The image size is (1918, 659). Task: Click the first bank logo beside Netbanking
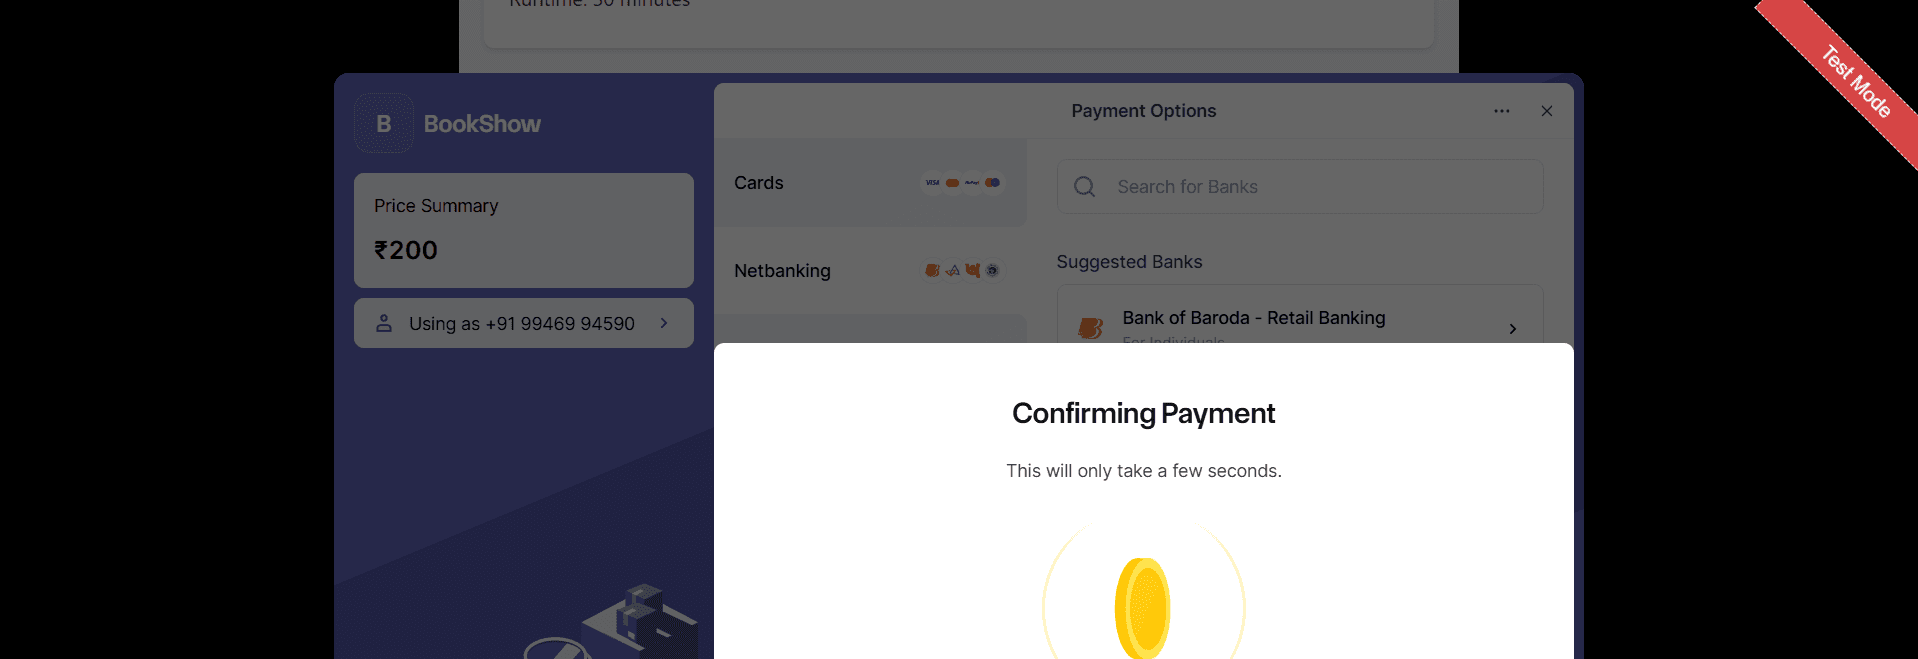pos(932,270)
